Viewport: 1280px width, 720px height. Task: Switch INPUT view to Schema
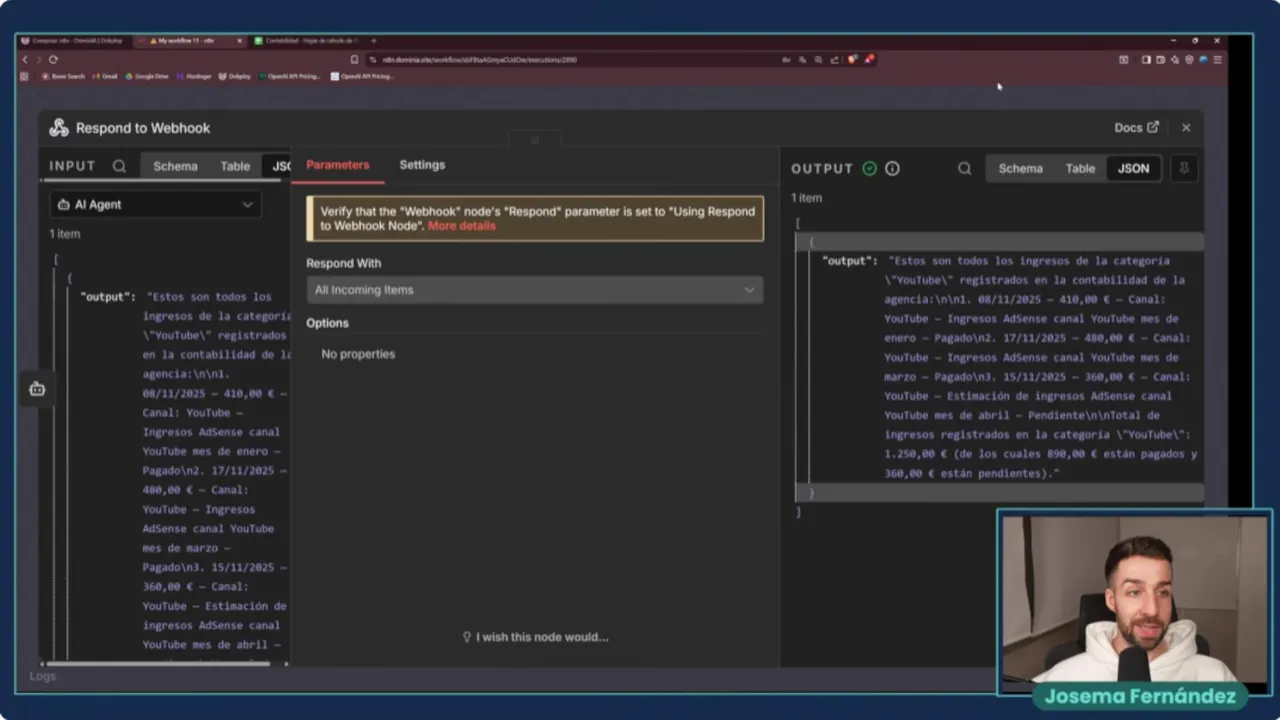pyautogui.click(x=175, y=166)
